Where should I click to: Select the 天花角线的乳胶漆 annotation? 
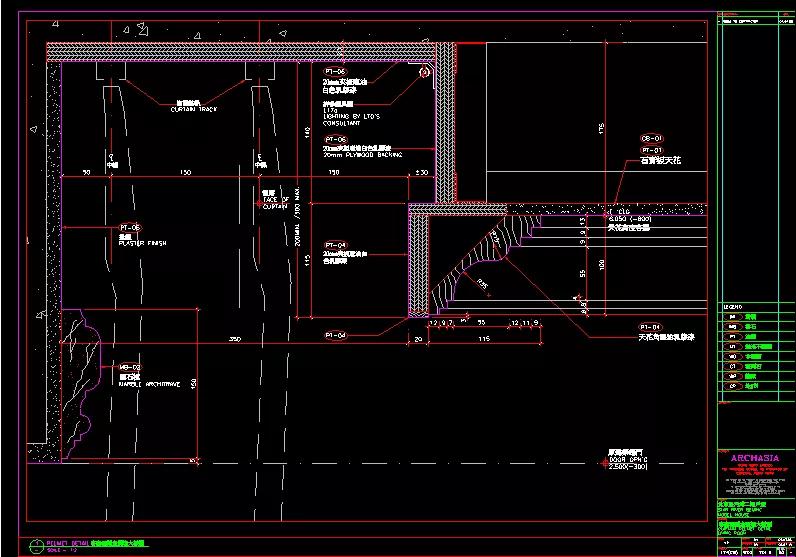tap(667, 337)
